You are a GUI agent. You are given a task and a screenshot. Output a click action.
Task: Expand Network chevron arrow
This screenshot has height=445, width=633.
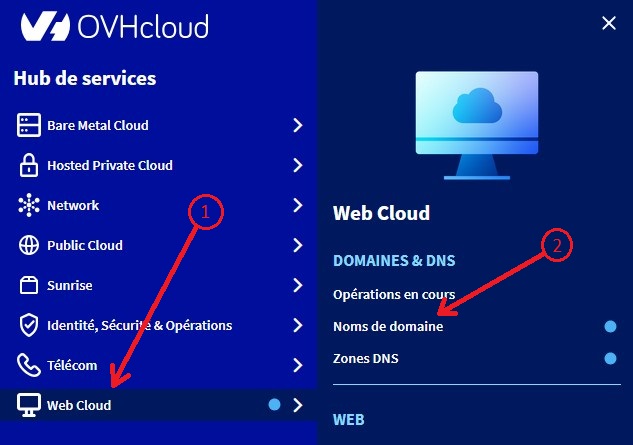[298, 205]
